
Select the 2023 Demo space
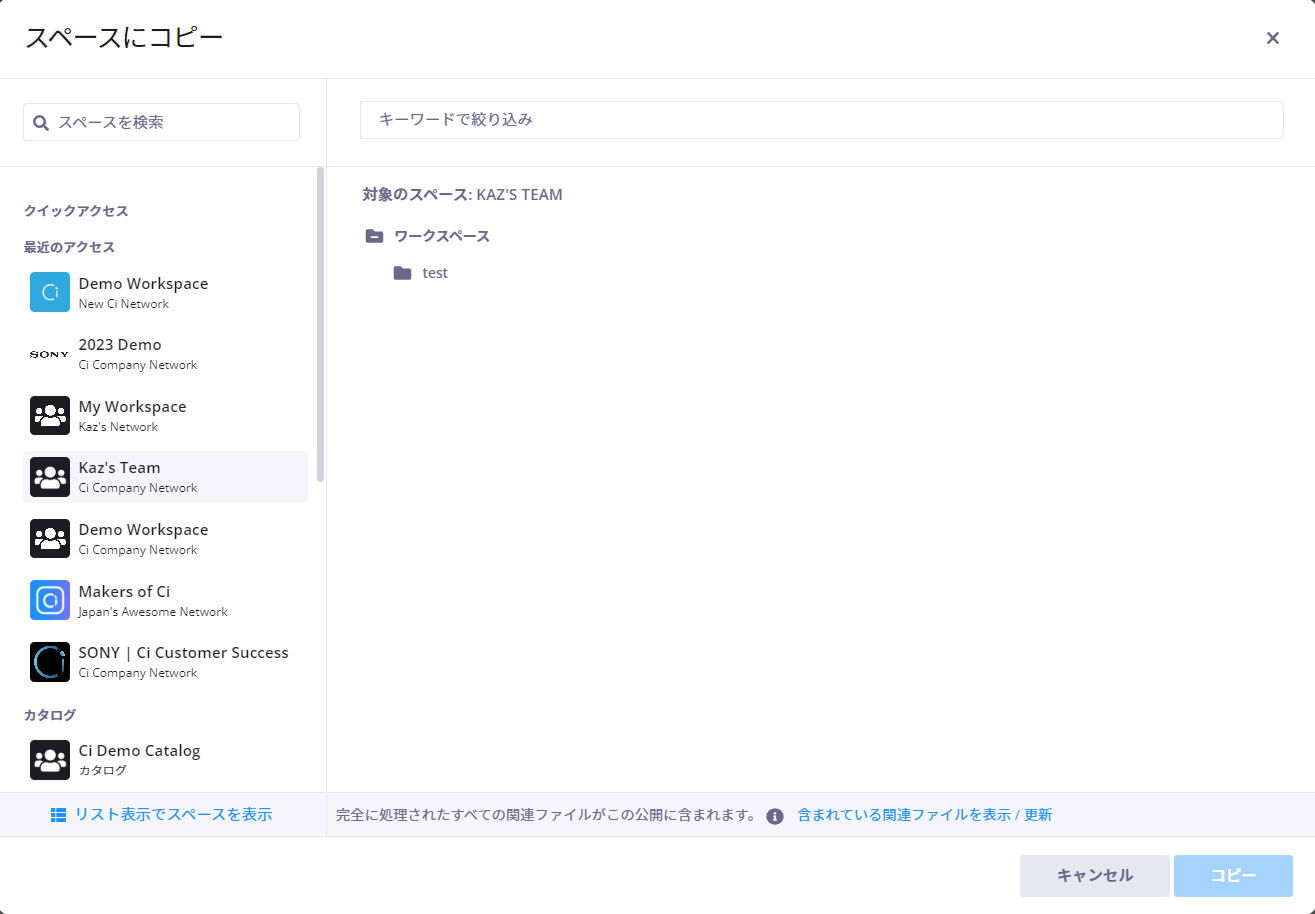point(165,354)
